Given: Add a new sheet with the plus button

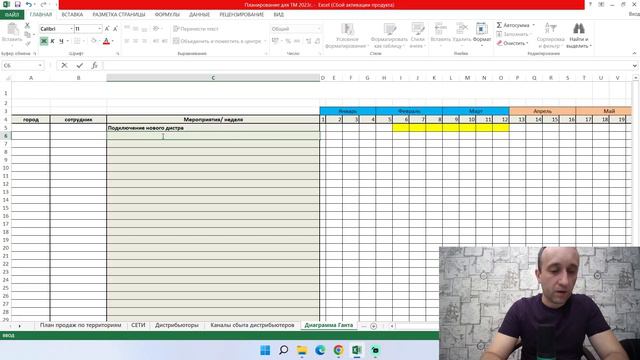Looking at the screenshot, I should click(x=373, y=326).
